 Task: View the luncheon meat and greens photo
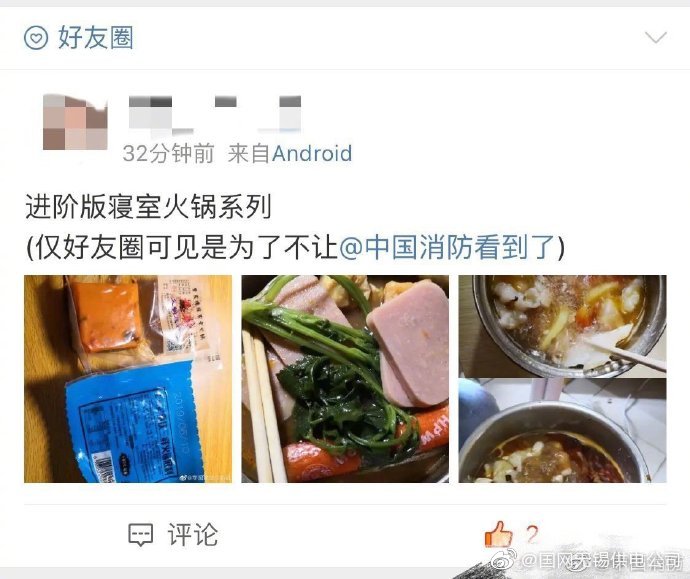pos(345,379)
